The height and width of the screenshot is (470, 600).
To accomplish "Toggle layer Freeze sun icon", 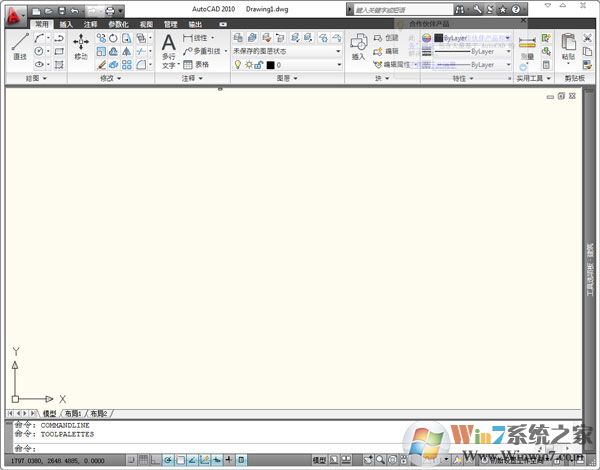I will click(x=249, y=65).
